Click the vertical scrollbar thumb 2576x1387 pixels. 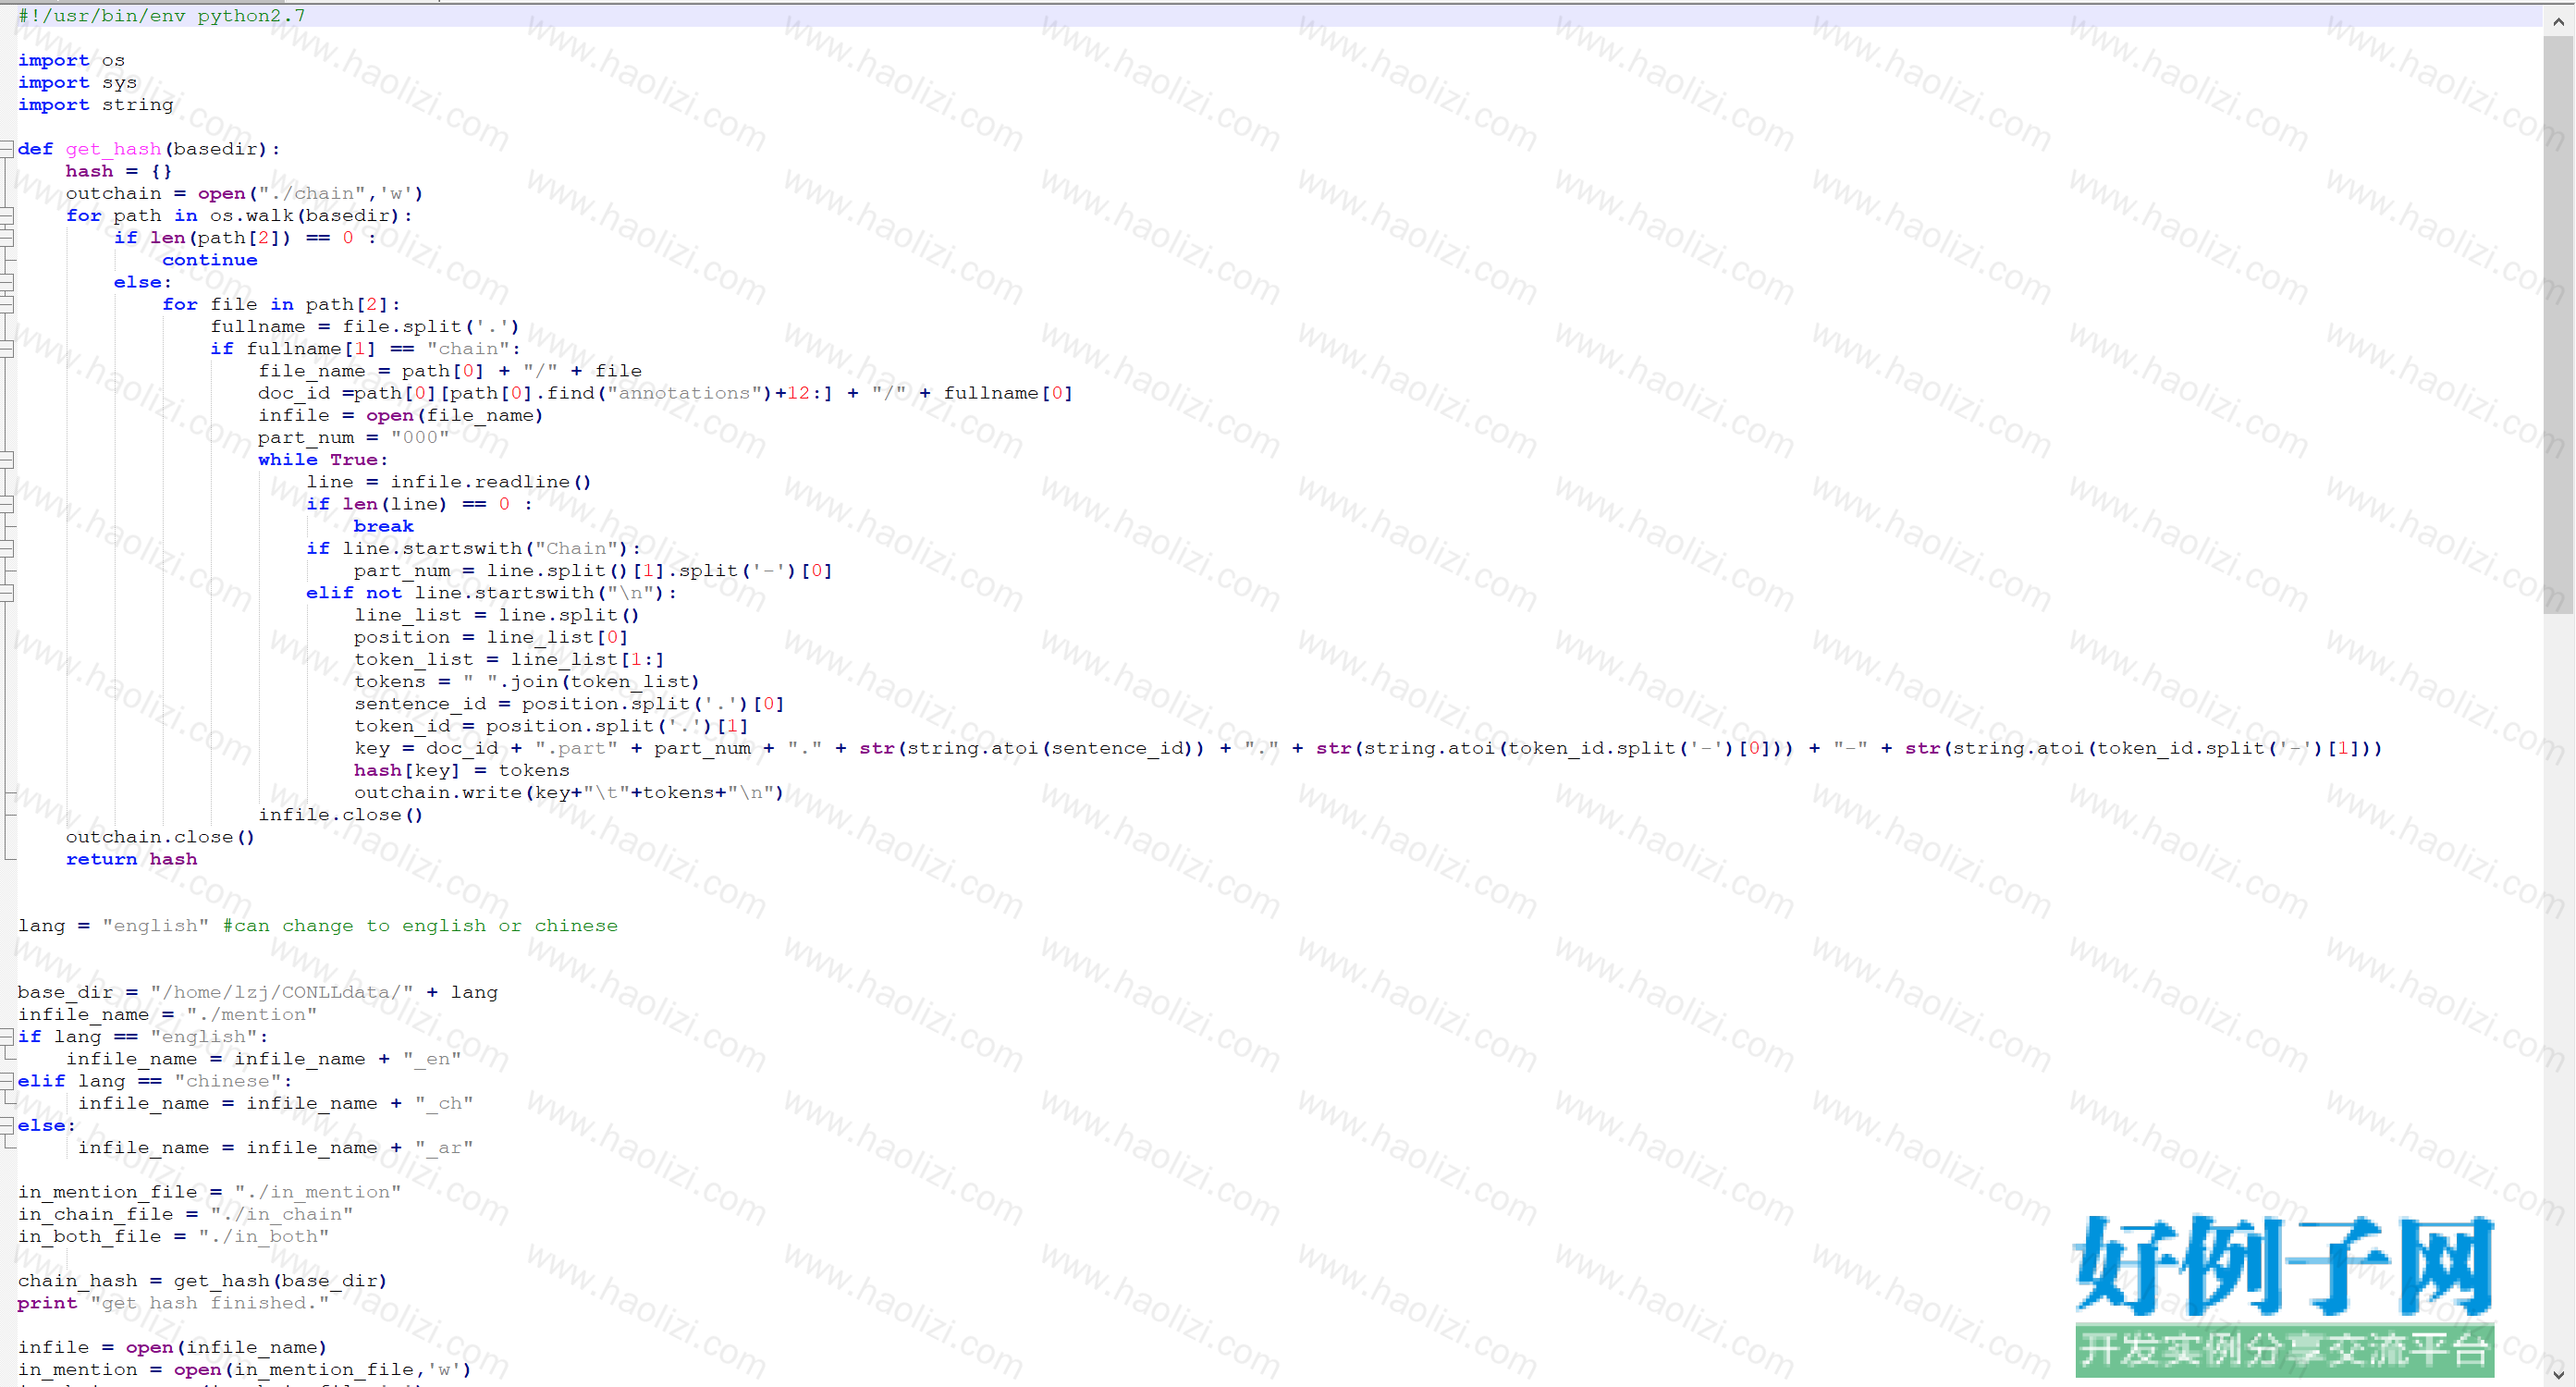click(2558, 323)
